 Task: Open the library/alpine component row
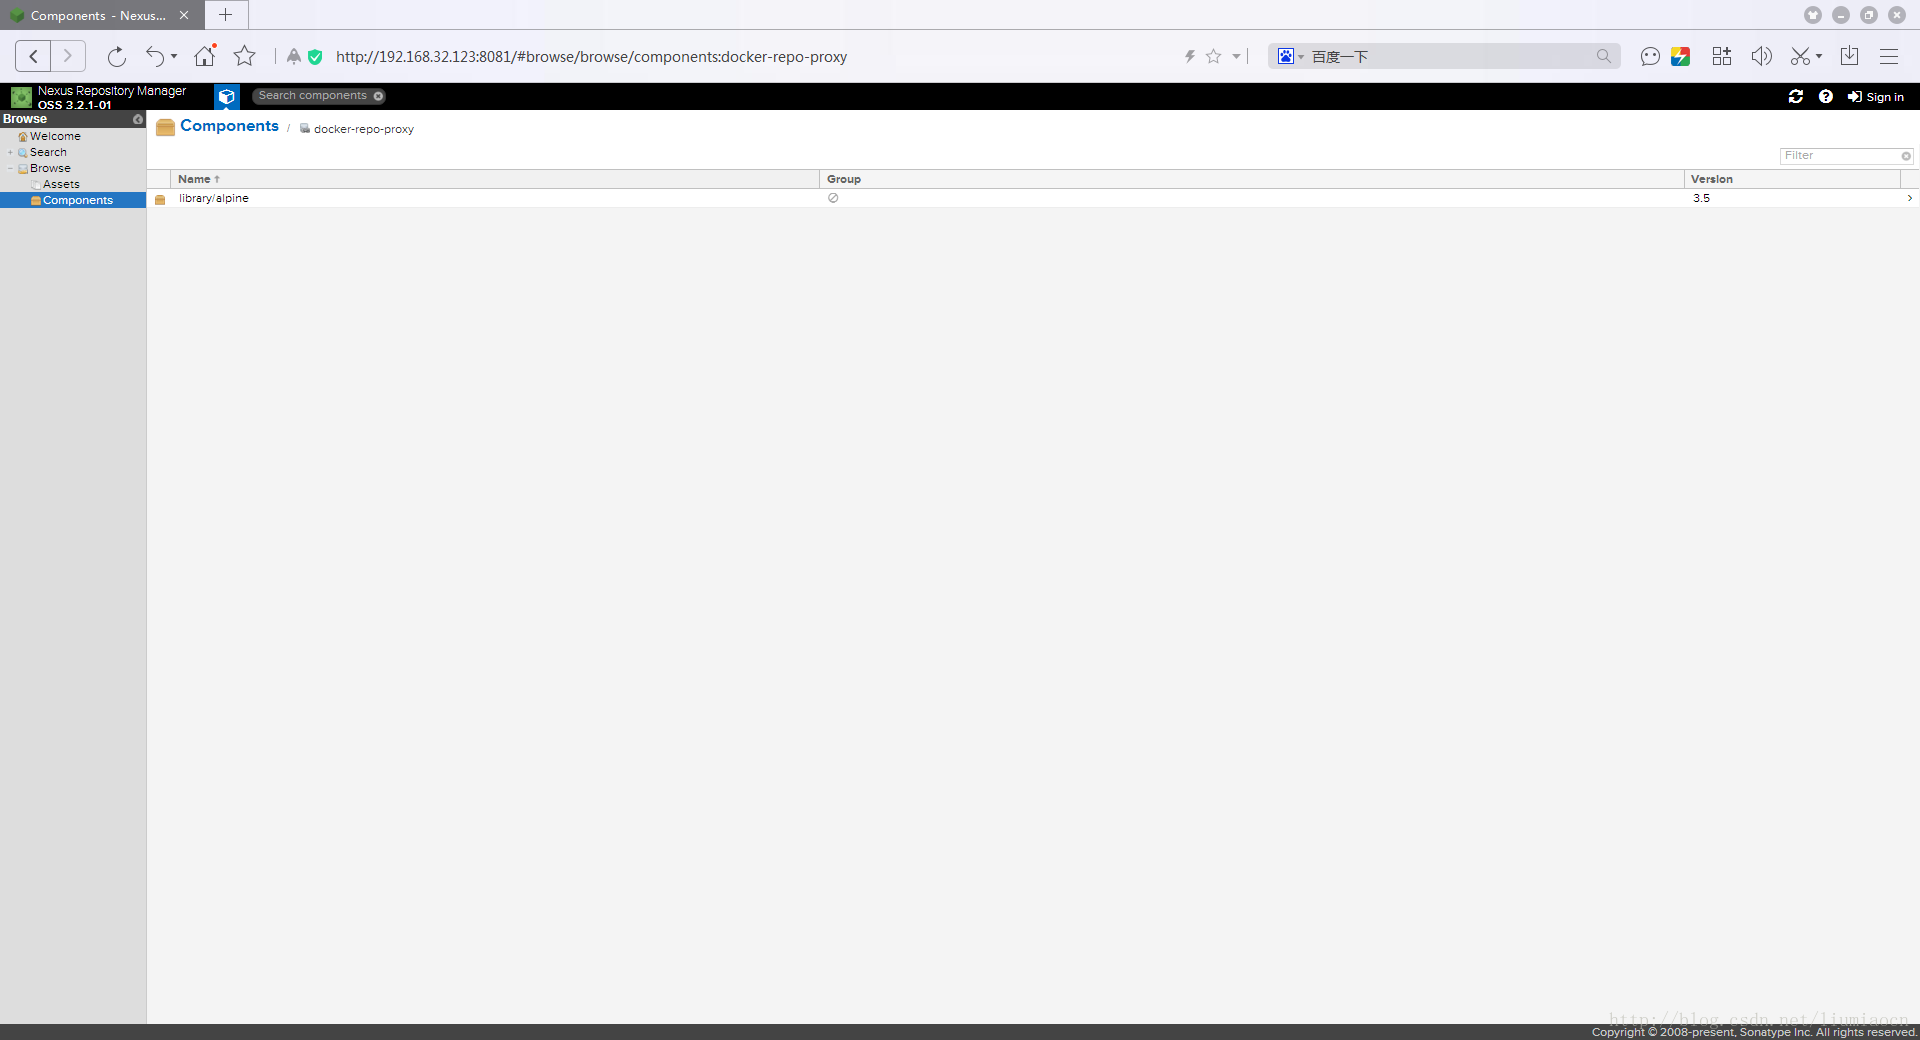[1033, 198]
